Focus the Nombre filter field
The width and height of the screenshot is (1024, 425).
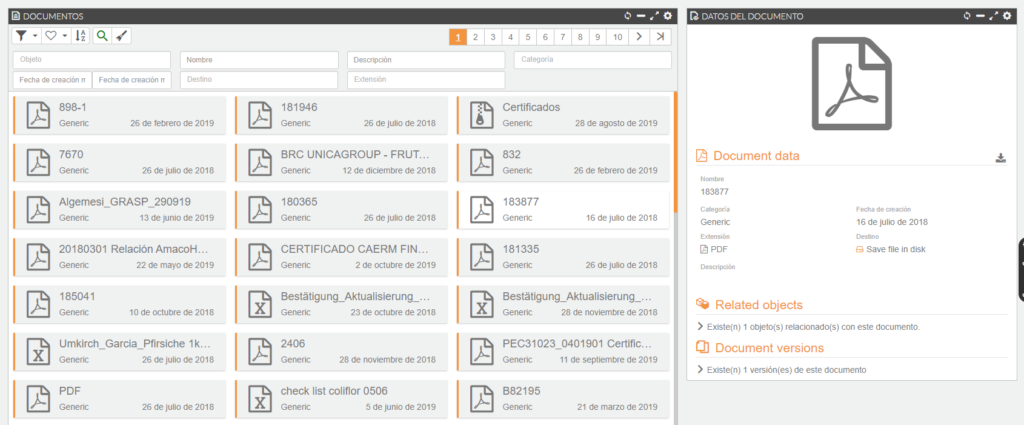click(259, 59)
